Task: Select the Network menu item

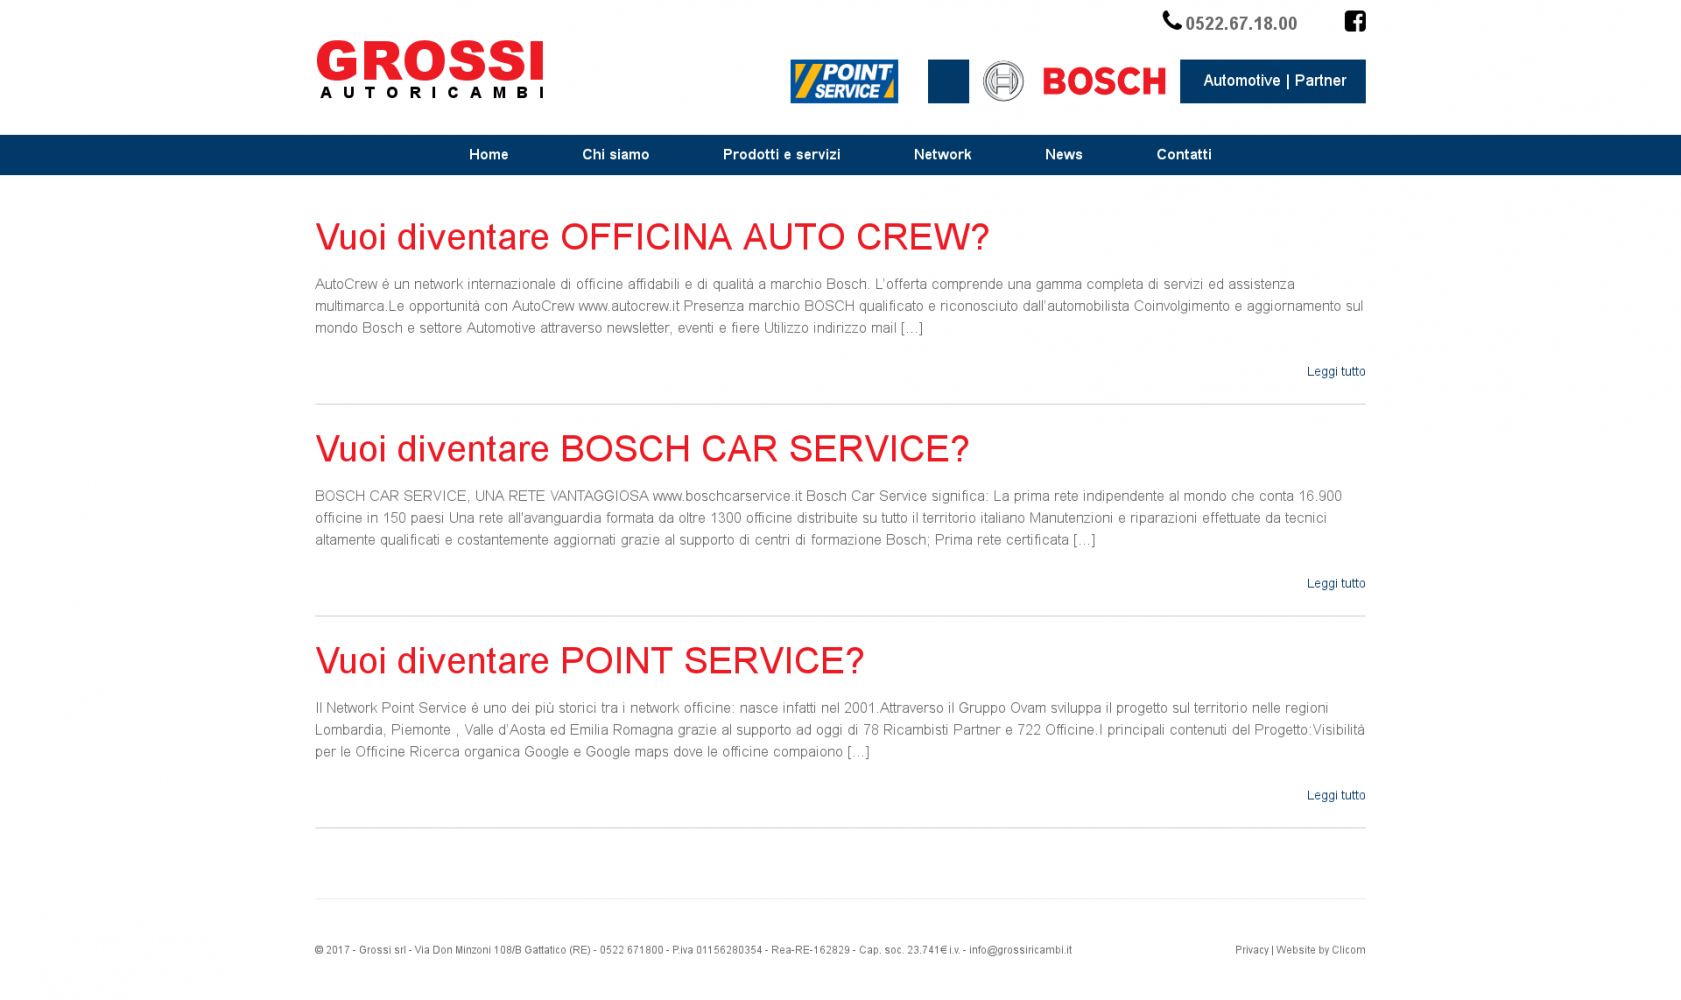Action: 943,155
